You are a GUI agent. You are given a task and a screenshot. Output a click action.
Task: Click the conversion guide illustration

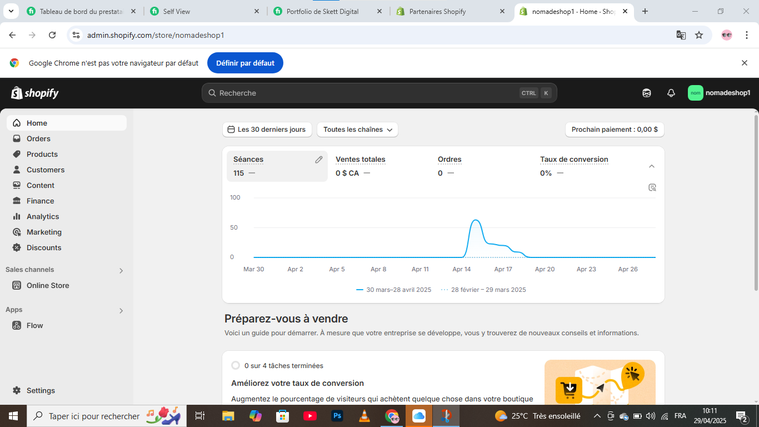point(600,382)
